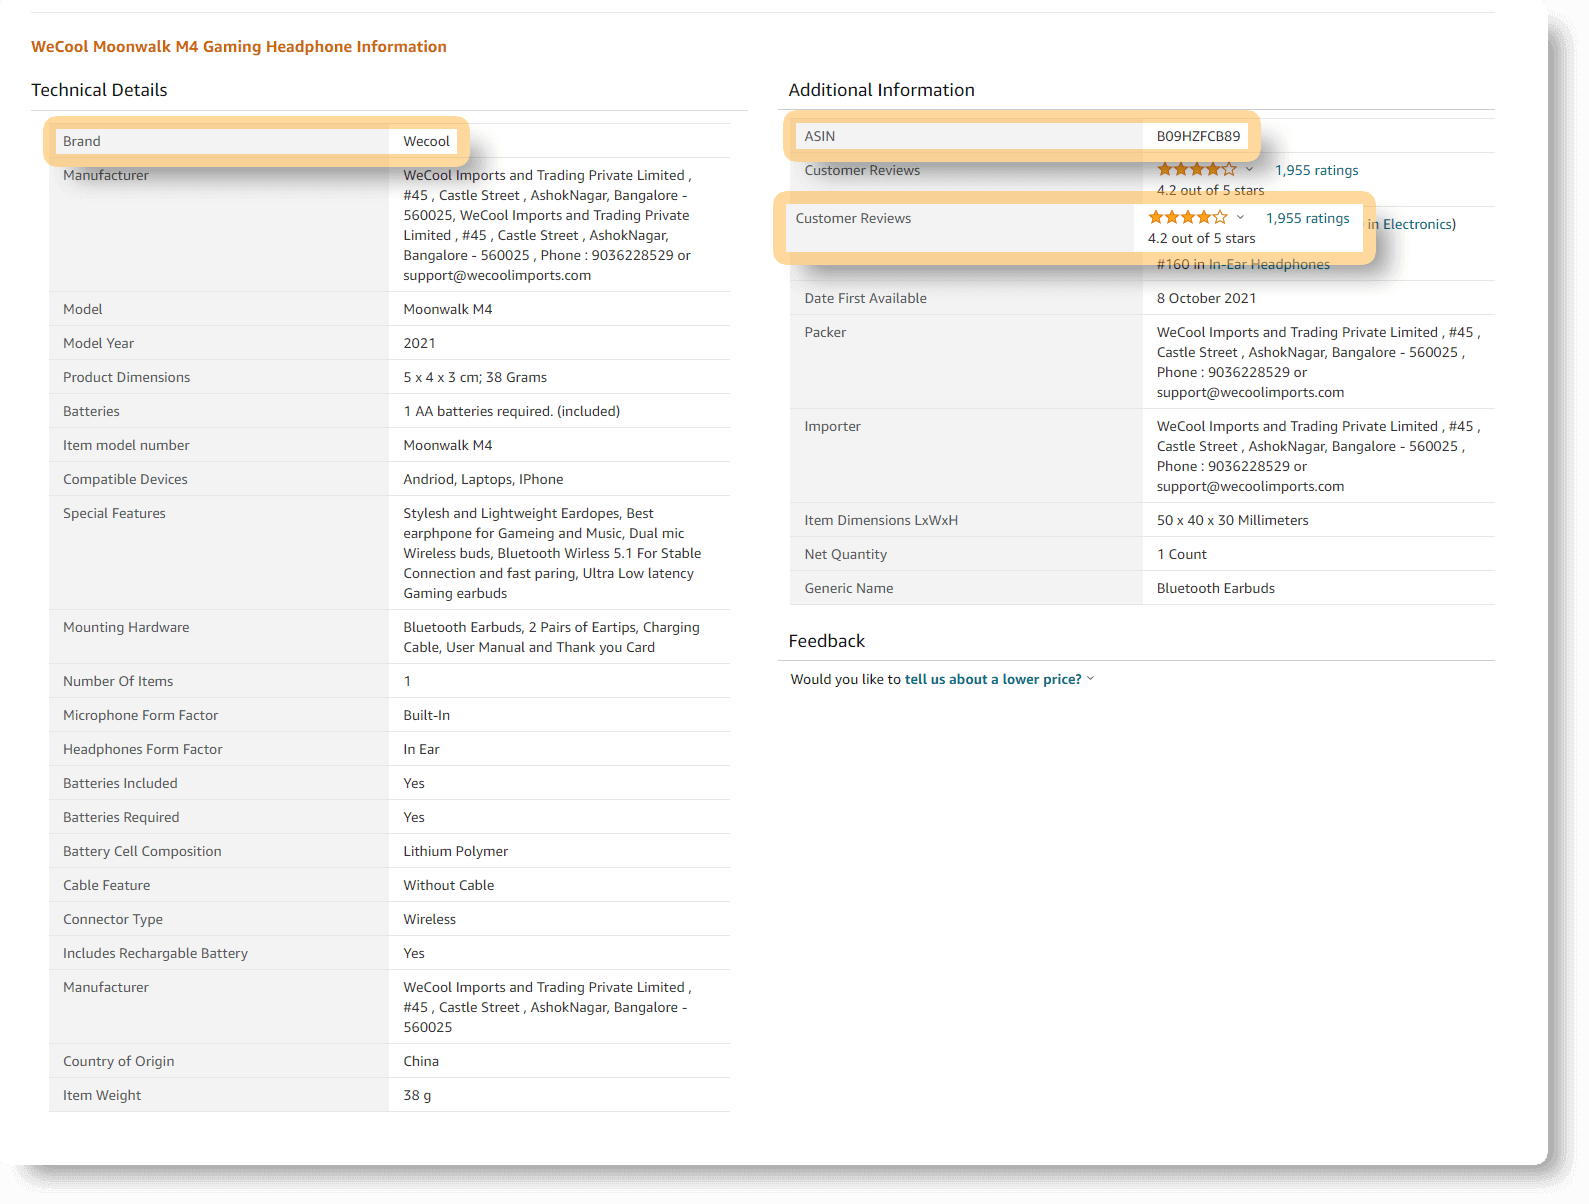Screen dimensions: 1589x1204
Task: Click the 'Additional Information' heading
Action: [881, 90]
